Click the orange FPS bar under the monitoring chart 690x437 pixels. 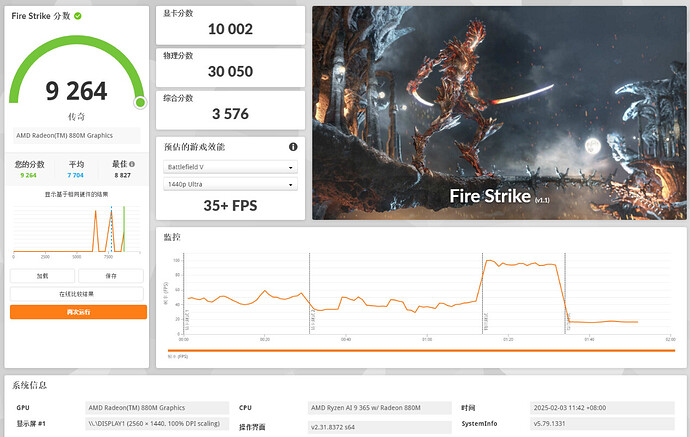[421, 351]
